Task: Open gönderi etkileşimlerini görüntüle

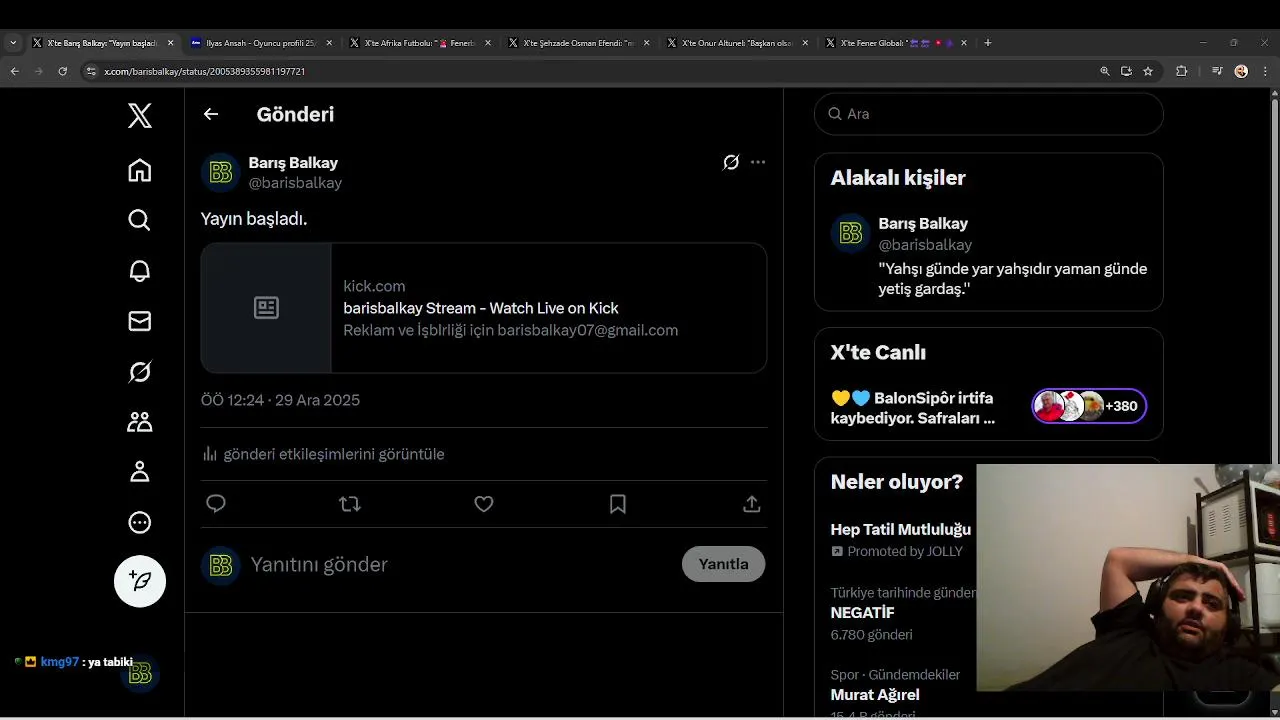Action: pyautogui.click(x=323, y=454)
